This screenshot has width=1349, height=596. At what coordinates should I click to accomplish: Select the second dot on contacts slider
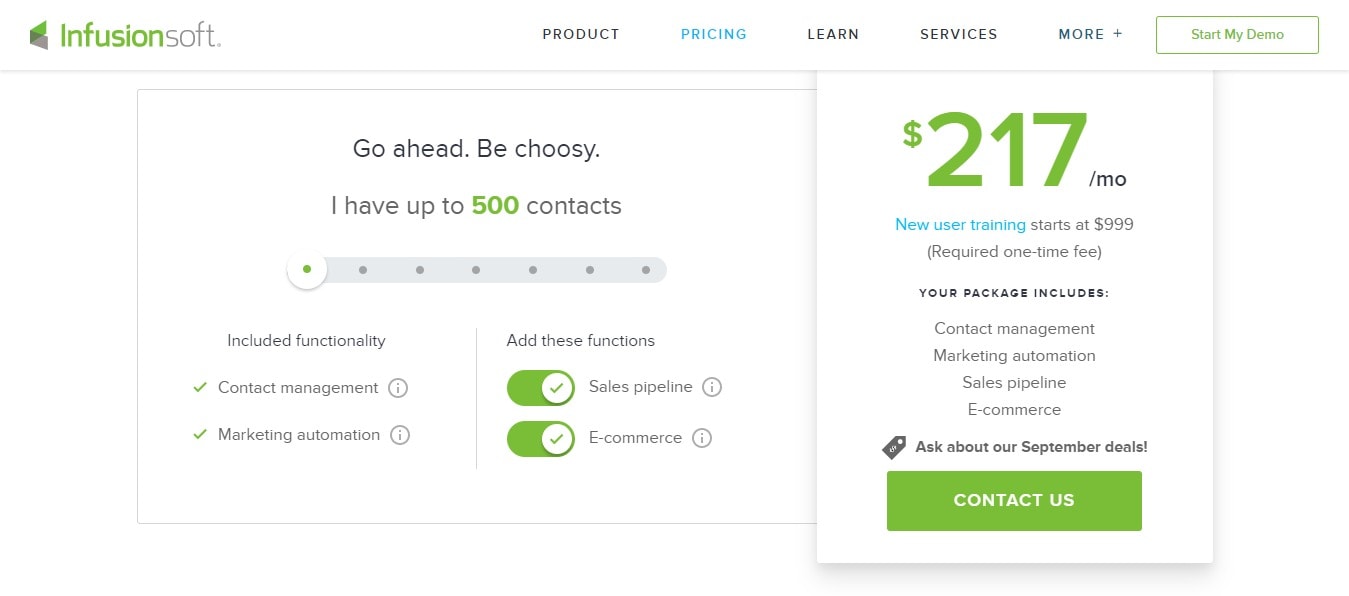point(363,270)
